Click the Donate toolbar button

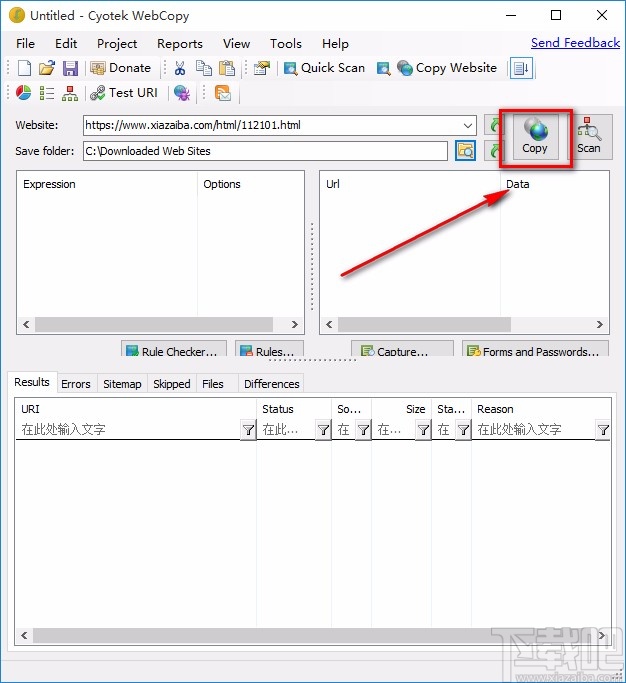coord(121,68)
